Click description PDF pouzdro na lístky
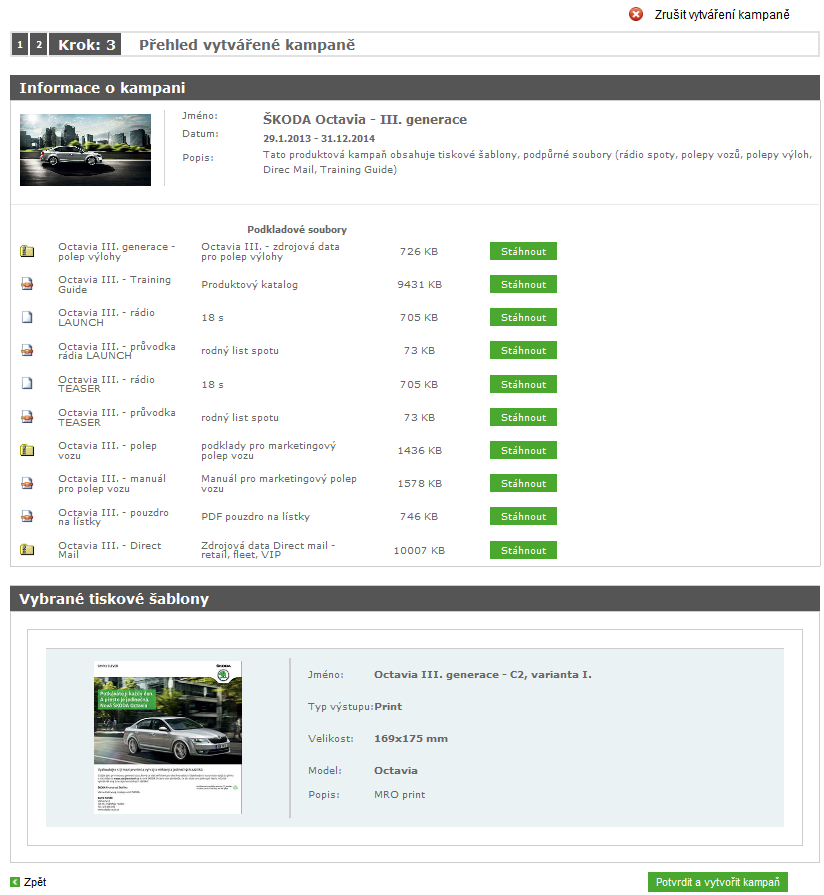Viewport: 824px width, 895px height. pyautogui.click(x=256, y=517)
